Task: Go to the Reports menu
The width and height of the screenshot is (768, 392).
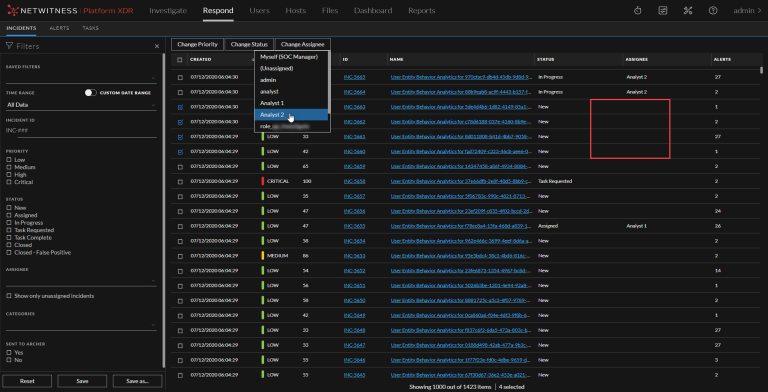Action: [x=422, y=10]
